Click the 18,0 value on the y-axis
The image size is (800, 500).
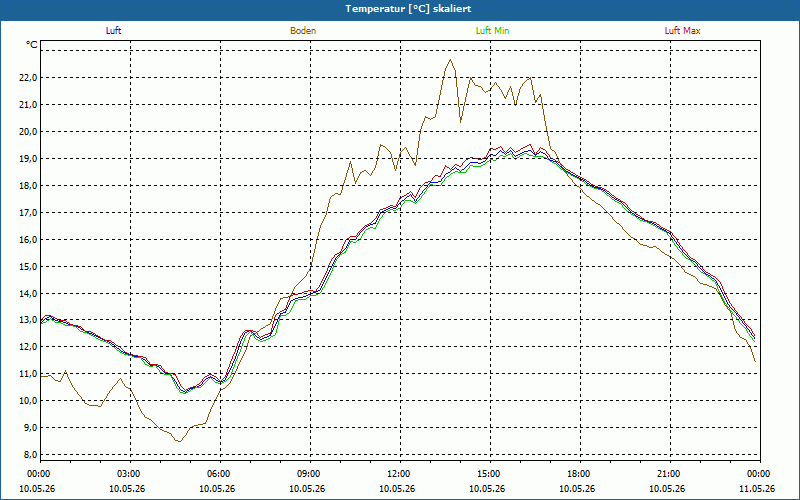[28, 186]
